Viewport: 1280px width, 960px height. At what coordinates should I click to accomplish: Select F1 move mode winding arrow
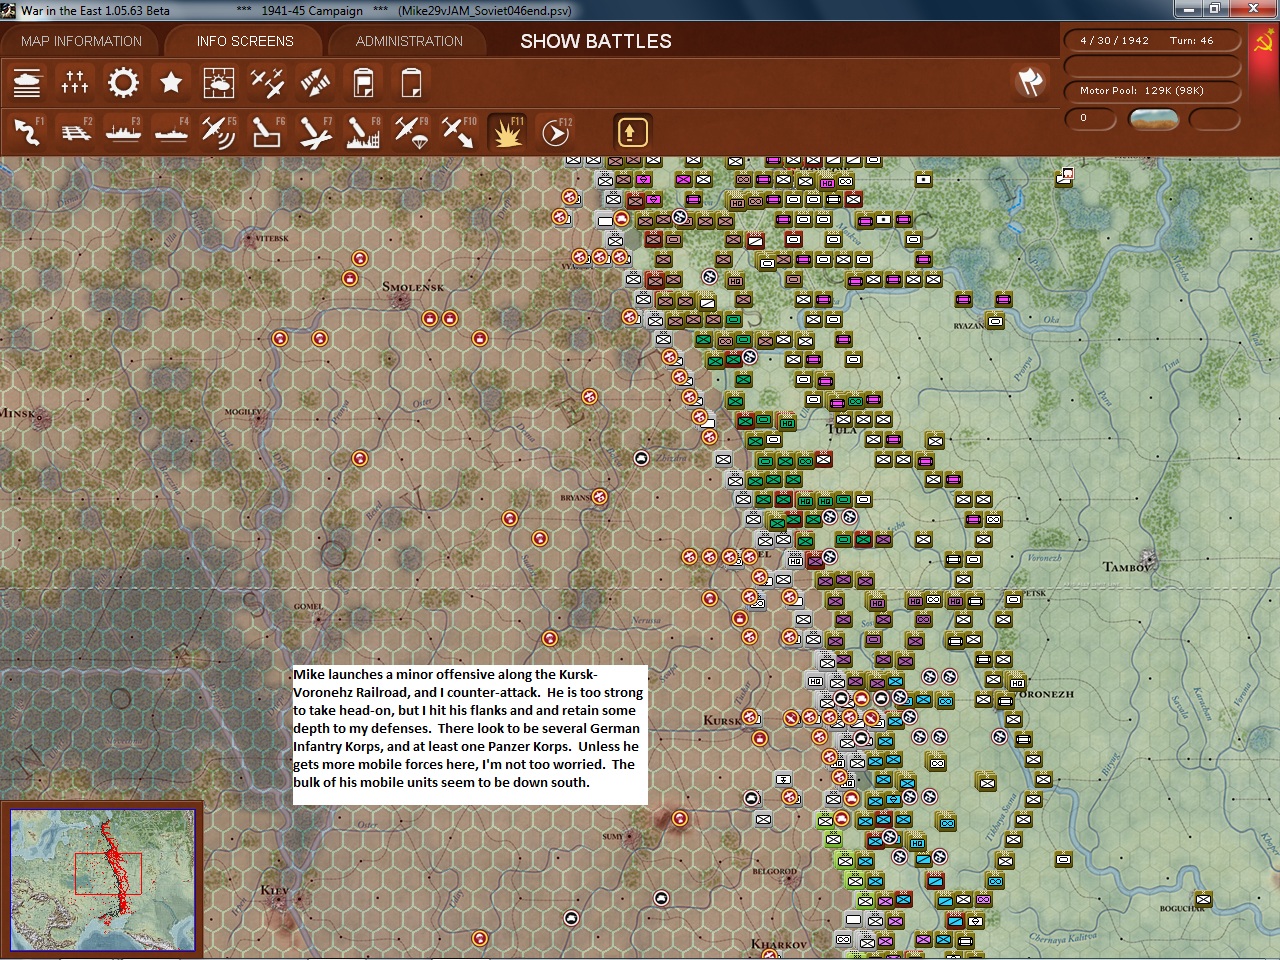tap(27, 132)
